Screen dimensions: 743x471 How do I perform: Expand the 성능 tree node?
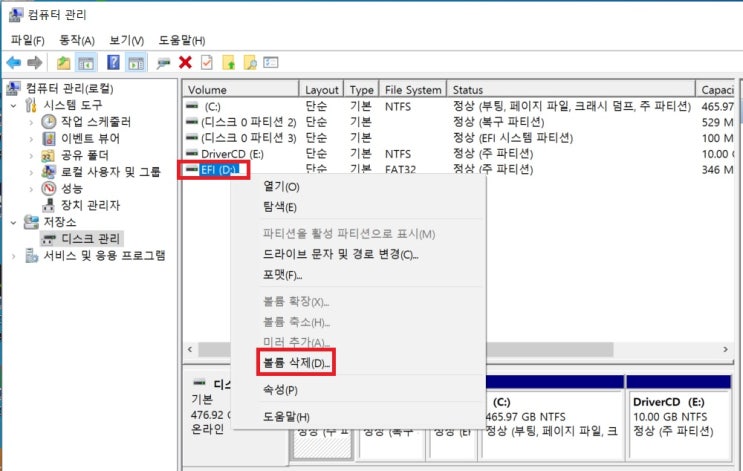(x=31, y=189)
